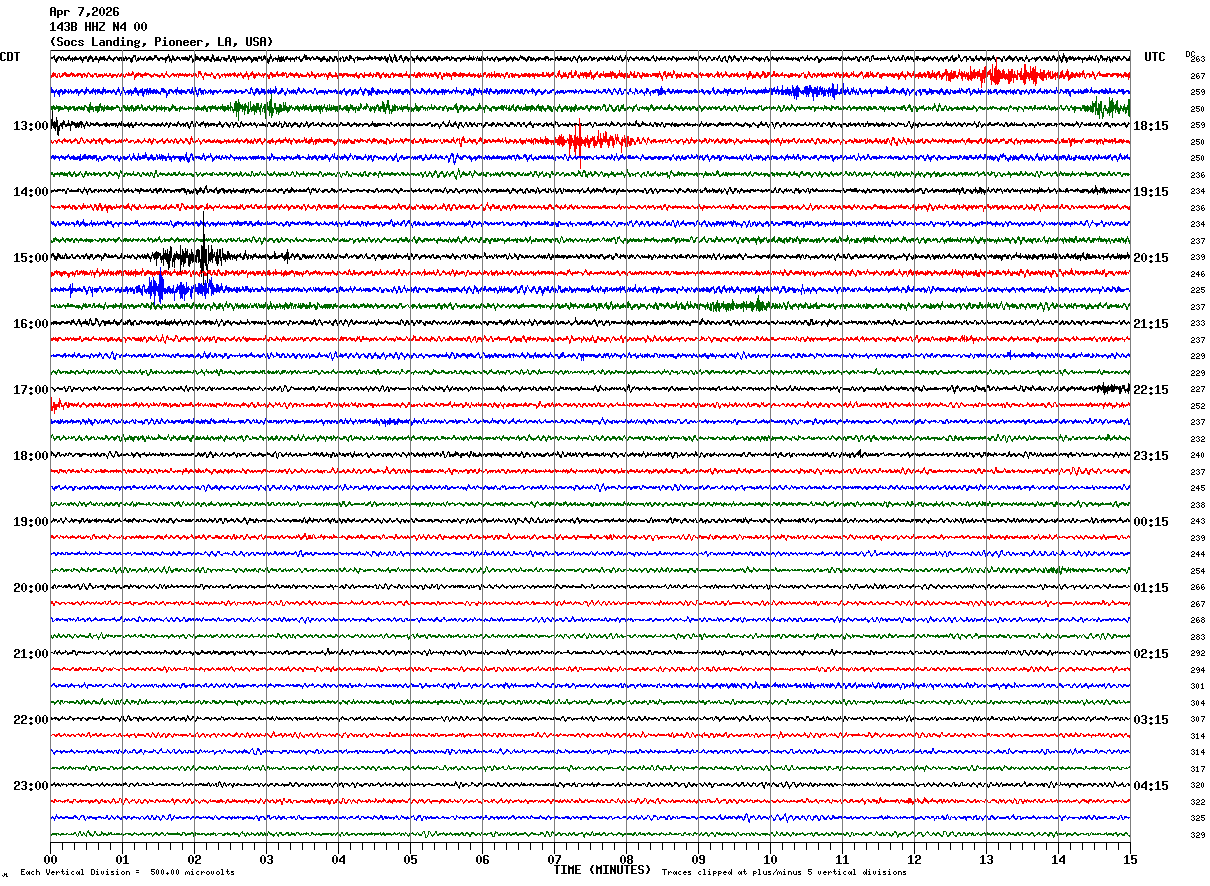Viewport: 1210px width, 886px height.
Task: Click the UTC timezone label
Action: [x=1155, y=57]
